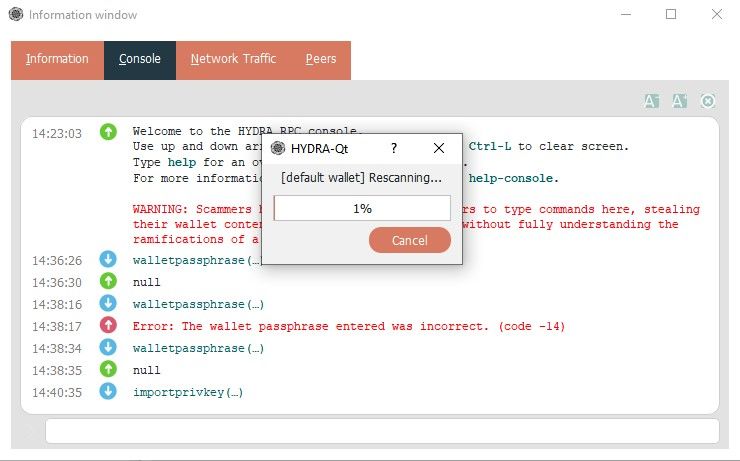
Task: Click the wallet passphrase incorrect error message
Action: click(x=349, y=326)
